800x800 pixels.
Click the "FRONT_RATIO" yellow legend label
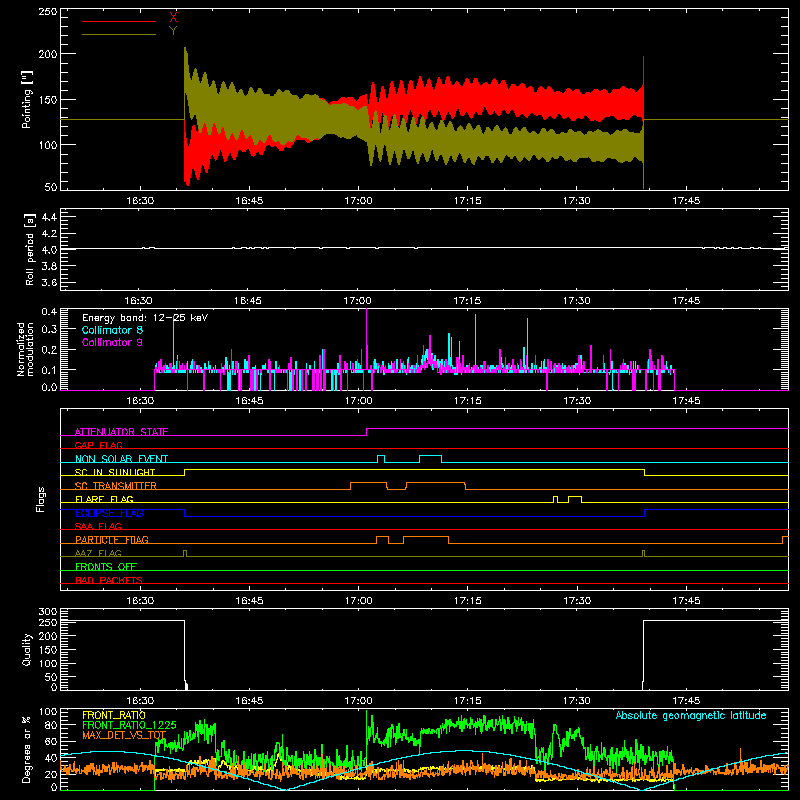pyautogui.click(x=114, y=715)
